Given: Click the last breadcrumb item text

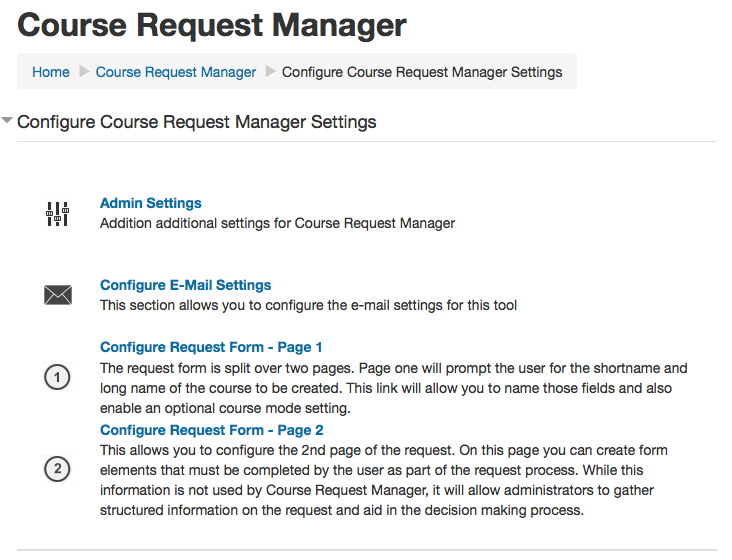Looking at the screenshot, I should (x=422, y=72).
